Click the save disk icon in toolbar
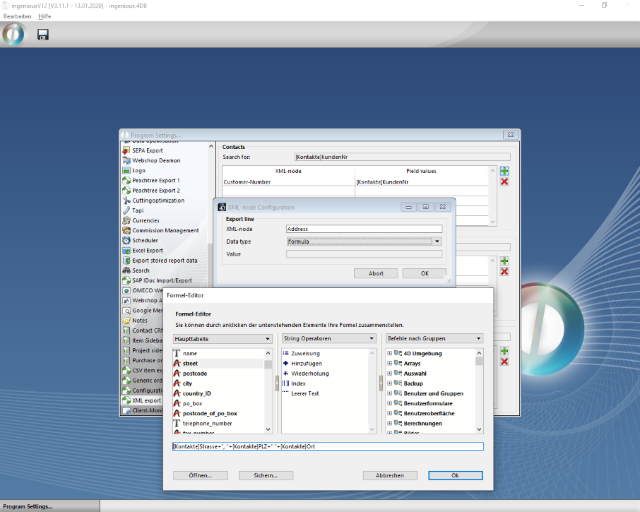The image size is (640, 512). coord(43,35)
